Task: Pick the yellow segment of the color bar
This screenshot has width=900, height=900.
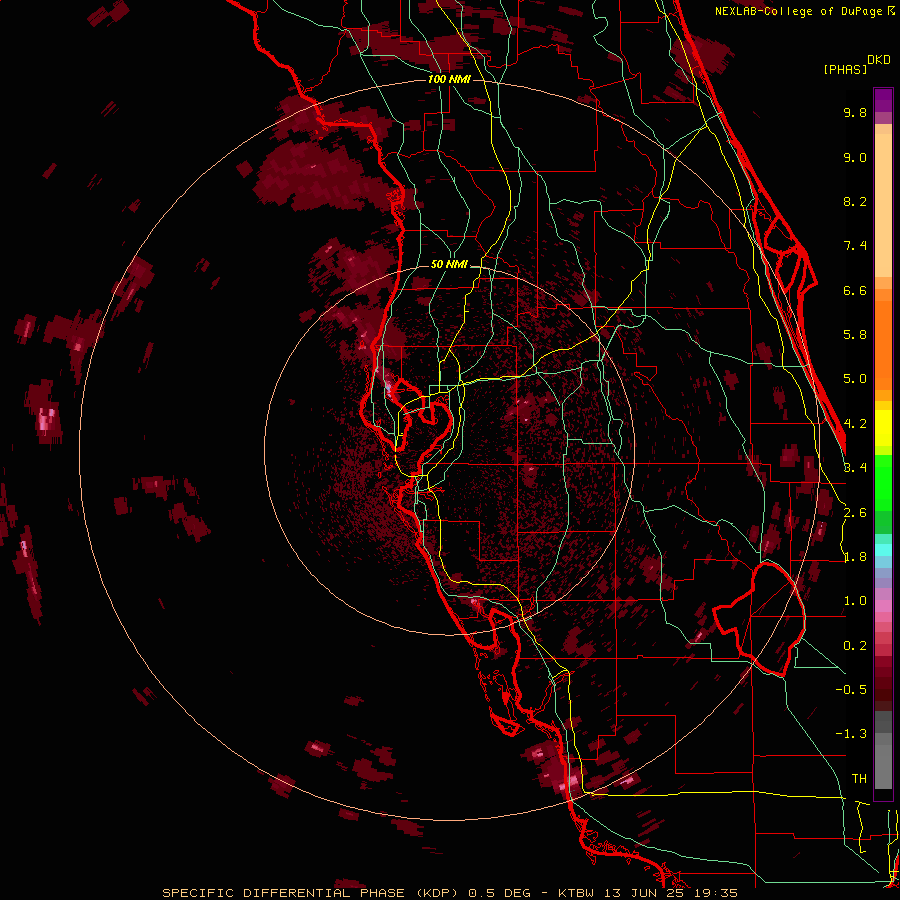Action: 883,428
